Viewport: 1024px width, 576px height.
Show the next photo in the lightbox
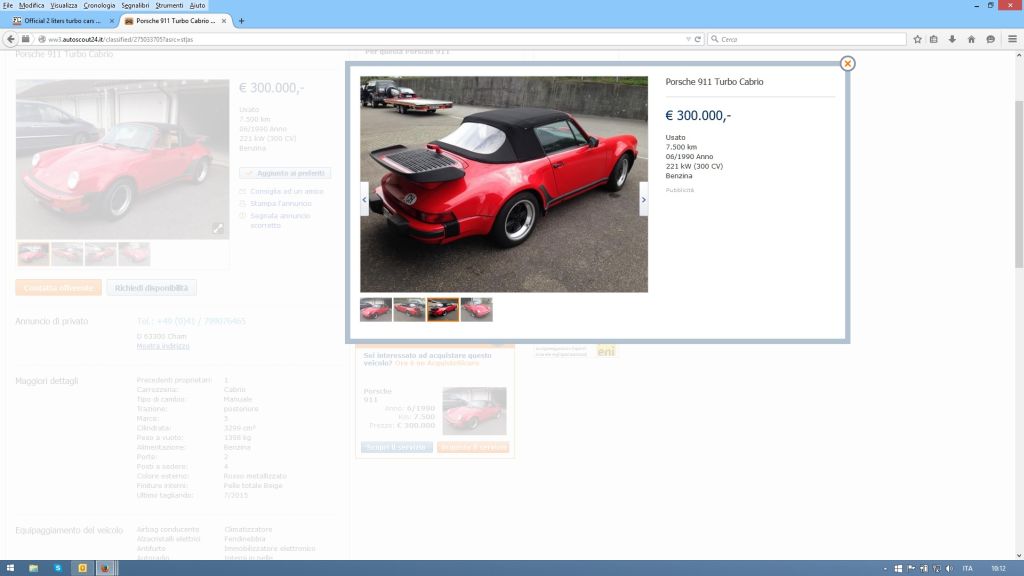643,199
